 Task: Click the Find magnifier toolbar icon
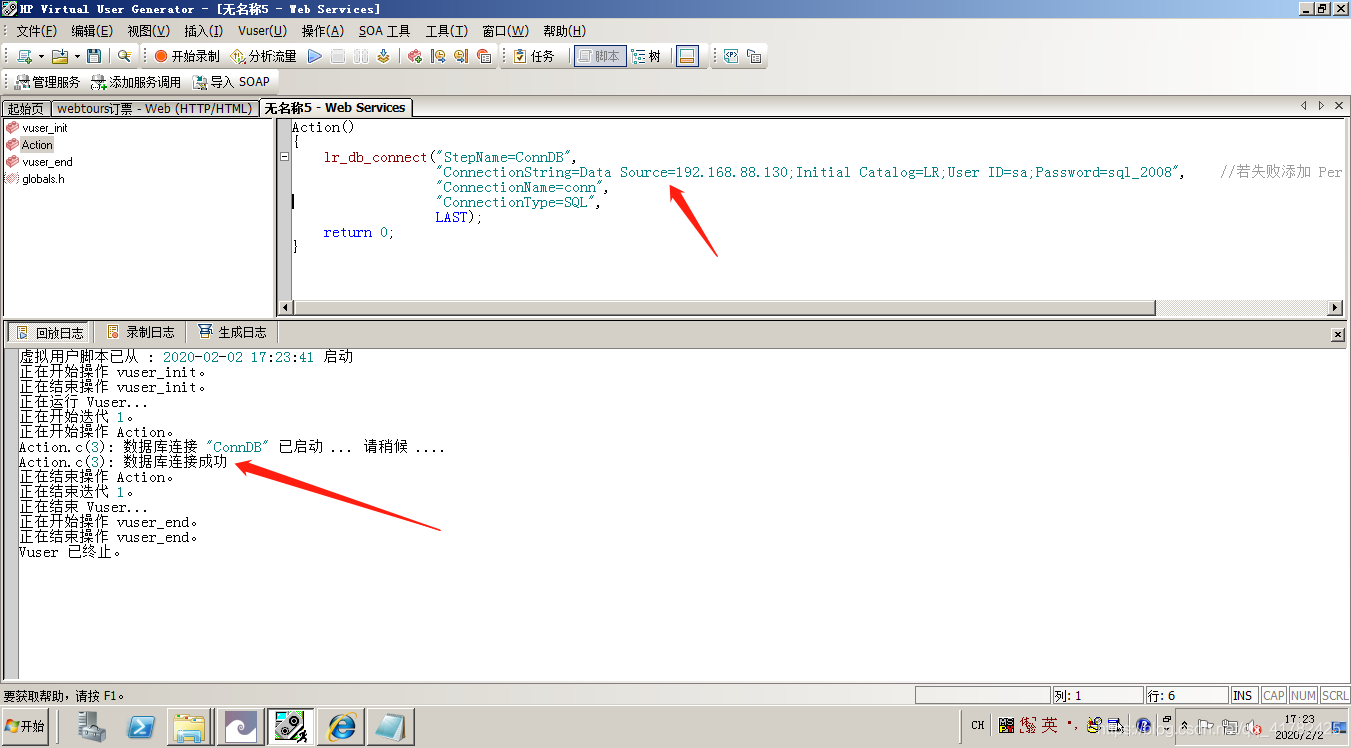(x=124, y=56)
